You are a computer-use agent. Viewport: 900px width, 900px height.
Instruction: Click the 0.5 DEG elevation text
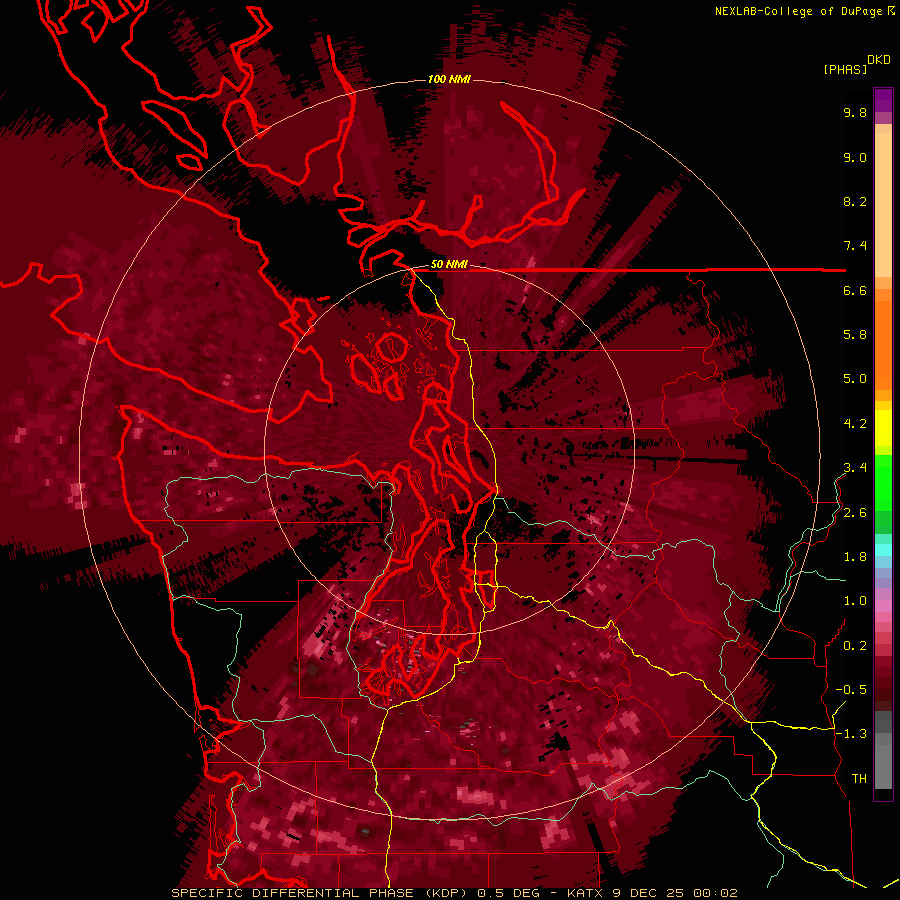[507, 893]
